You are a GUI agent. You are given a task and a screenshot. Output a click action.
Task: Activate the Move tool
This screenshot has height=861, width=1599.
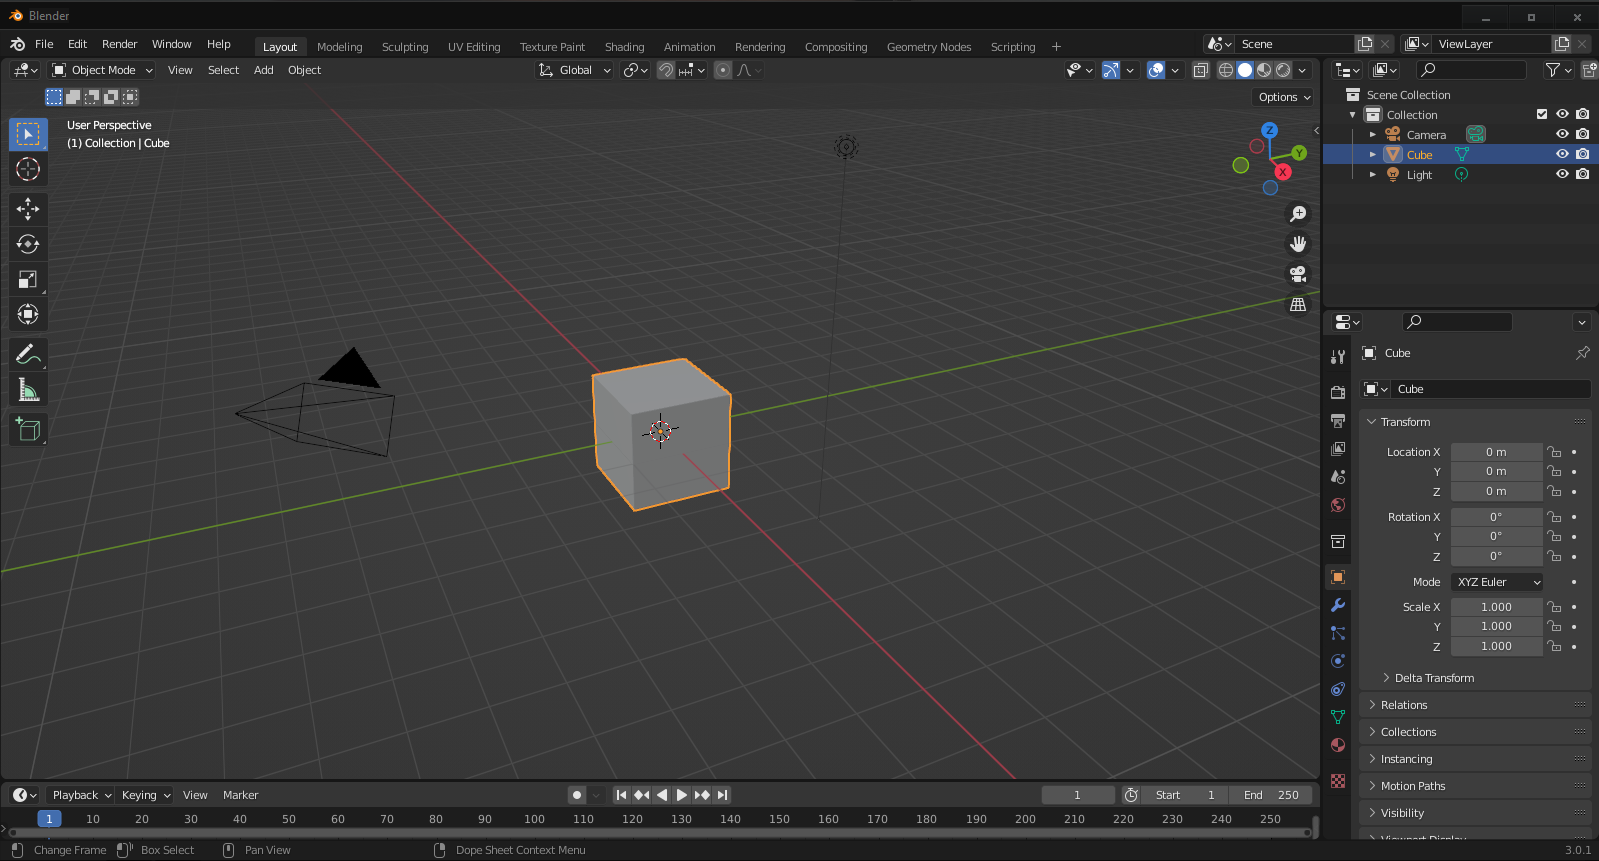click(x=28, y=208)
